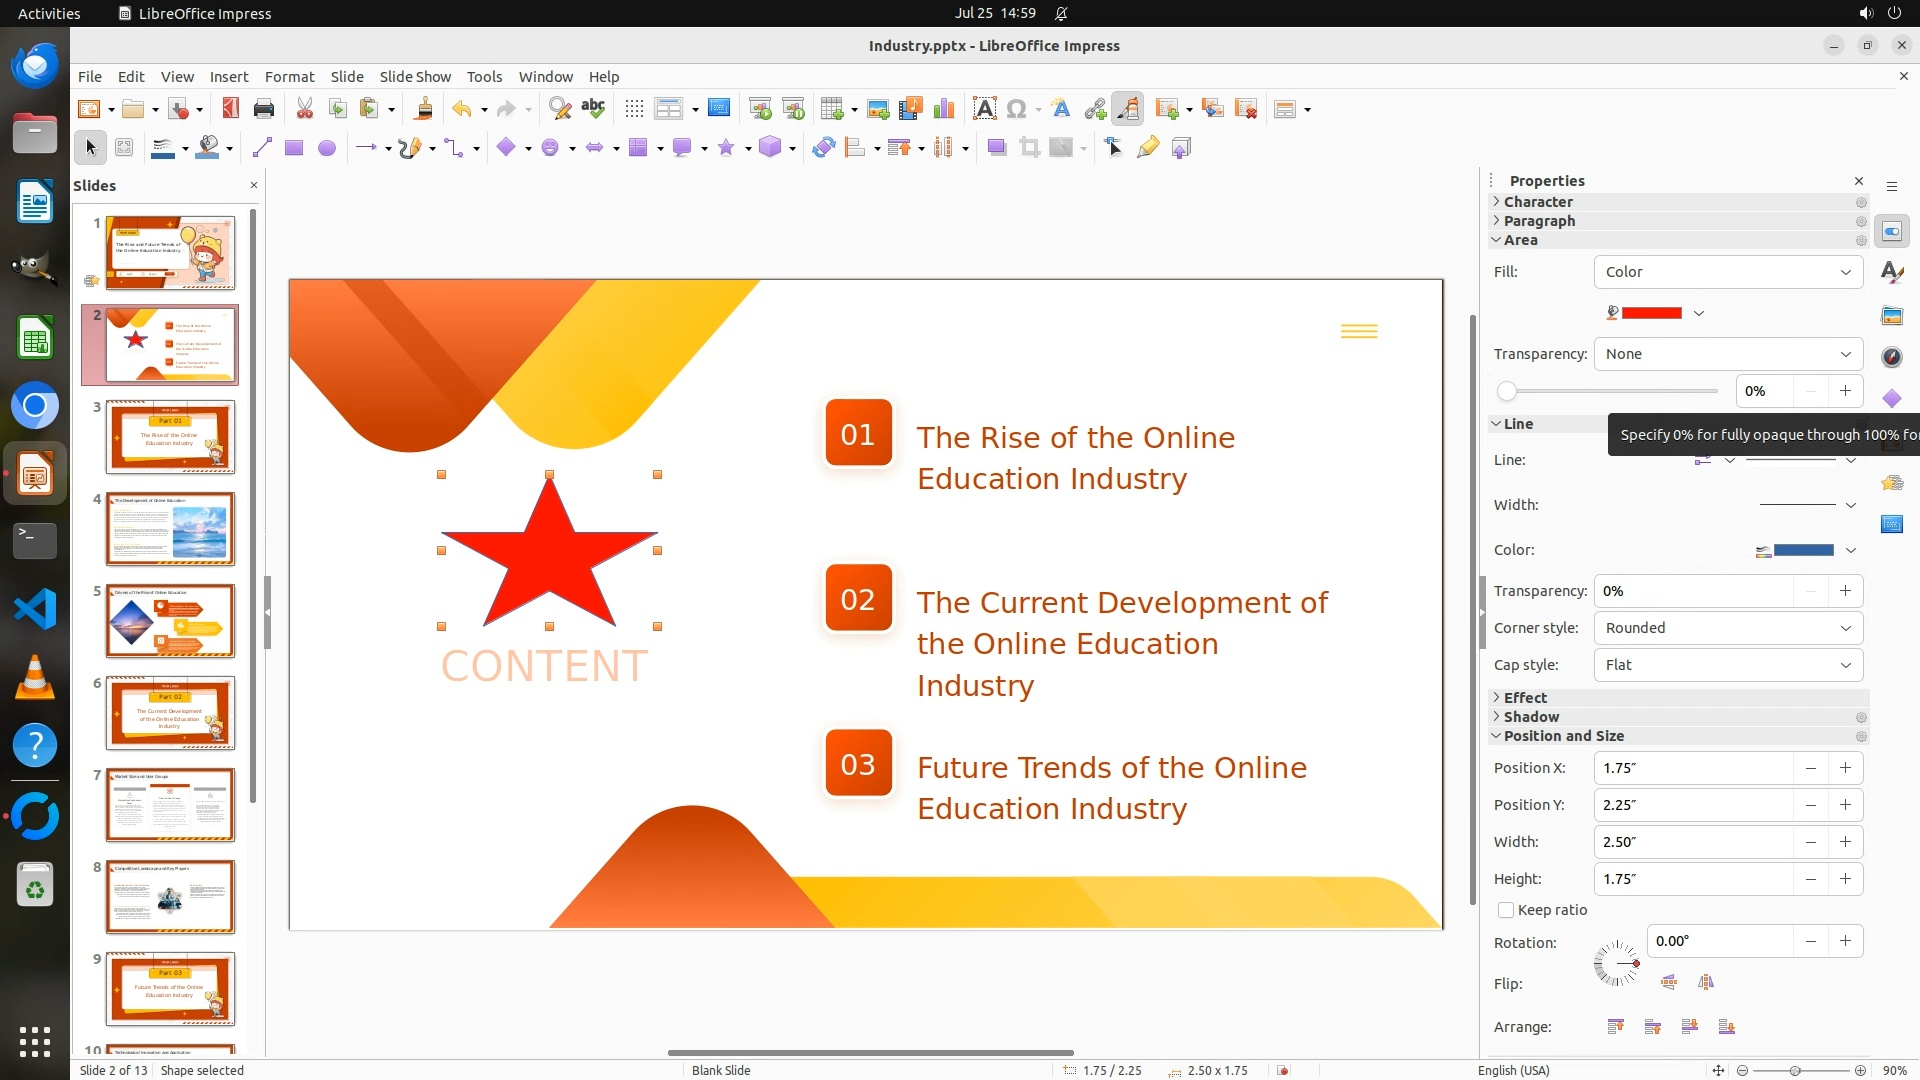Click the Insert Text Box icon
This screenshot has width=1920, height=1080.
[x=984, y=109]
